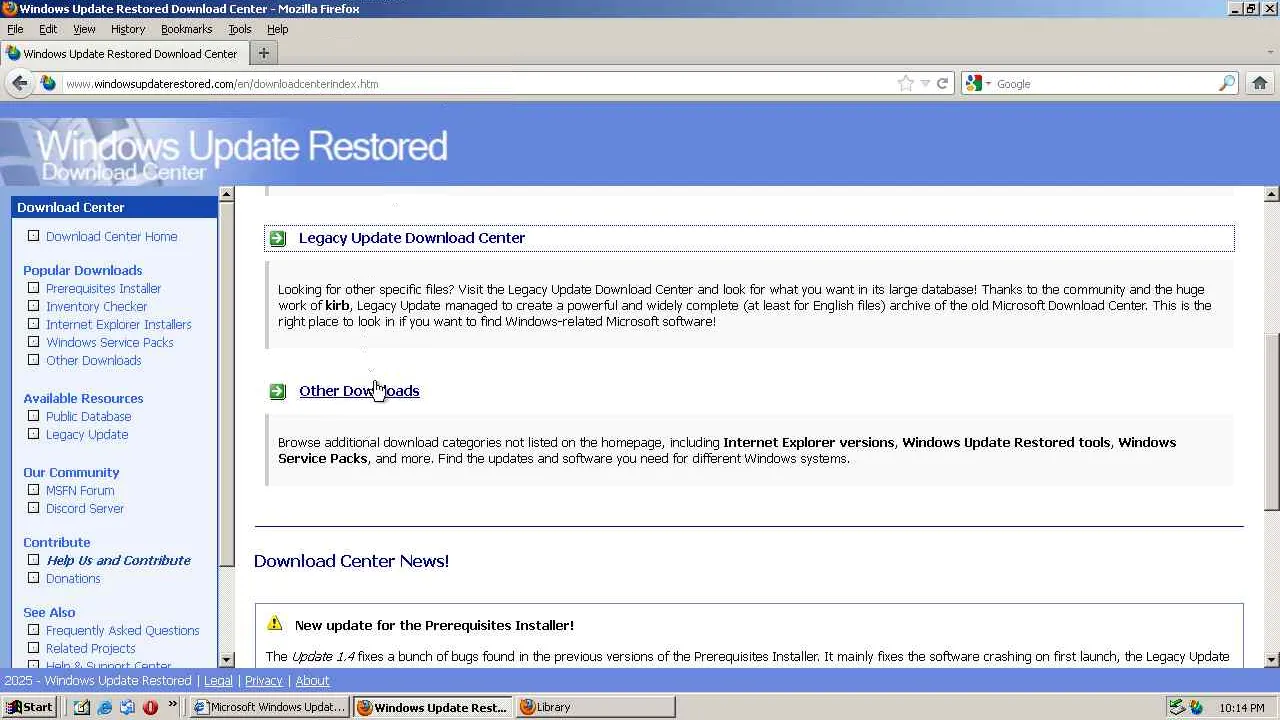Launch Internet Explorer from Quick Launch
Viewport: 1280px width, 720px height.
[104, 707]
